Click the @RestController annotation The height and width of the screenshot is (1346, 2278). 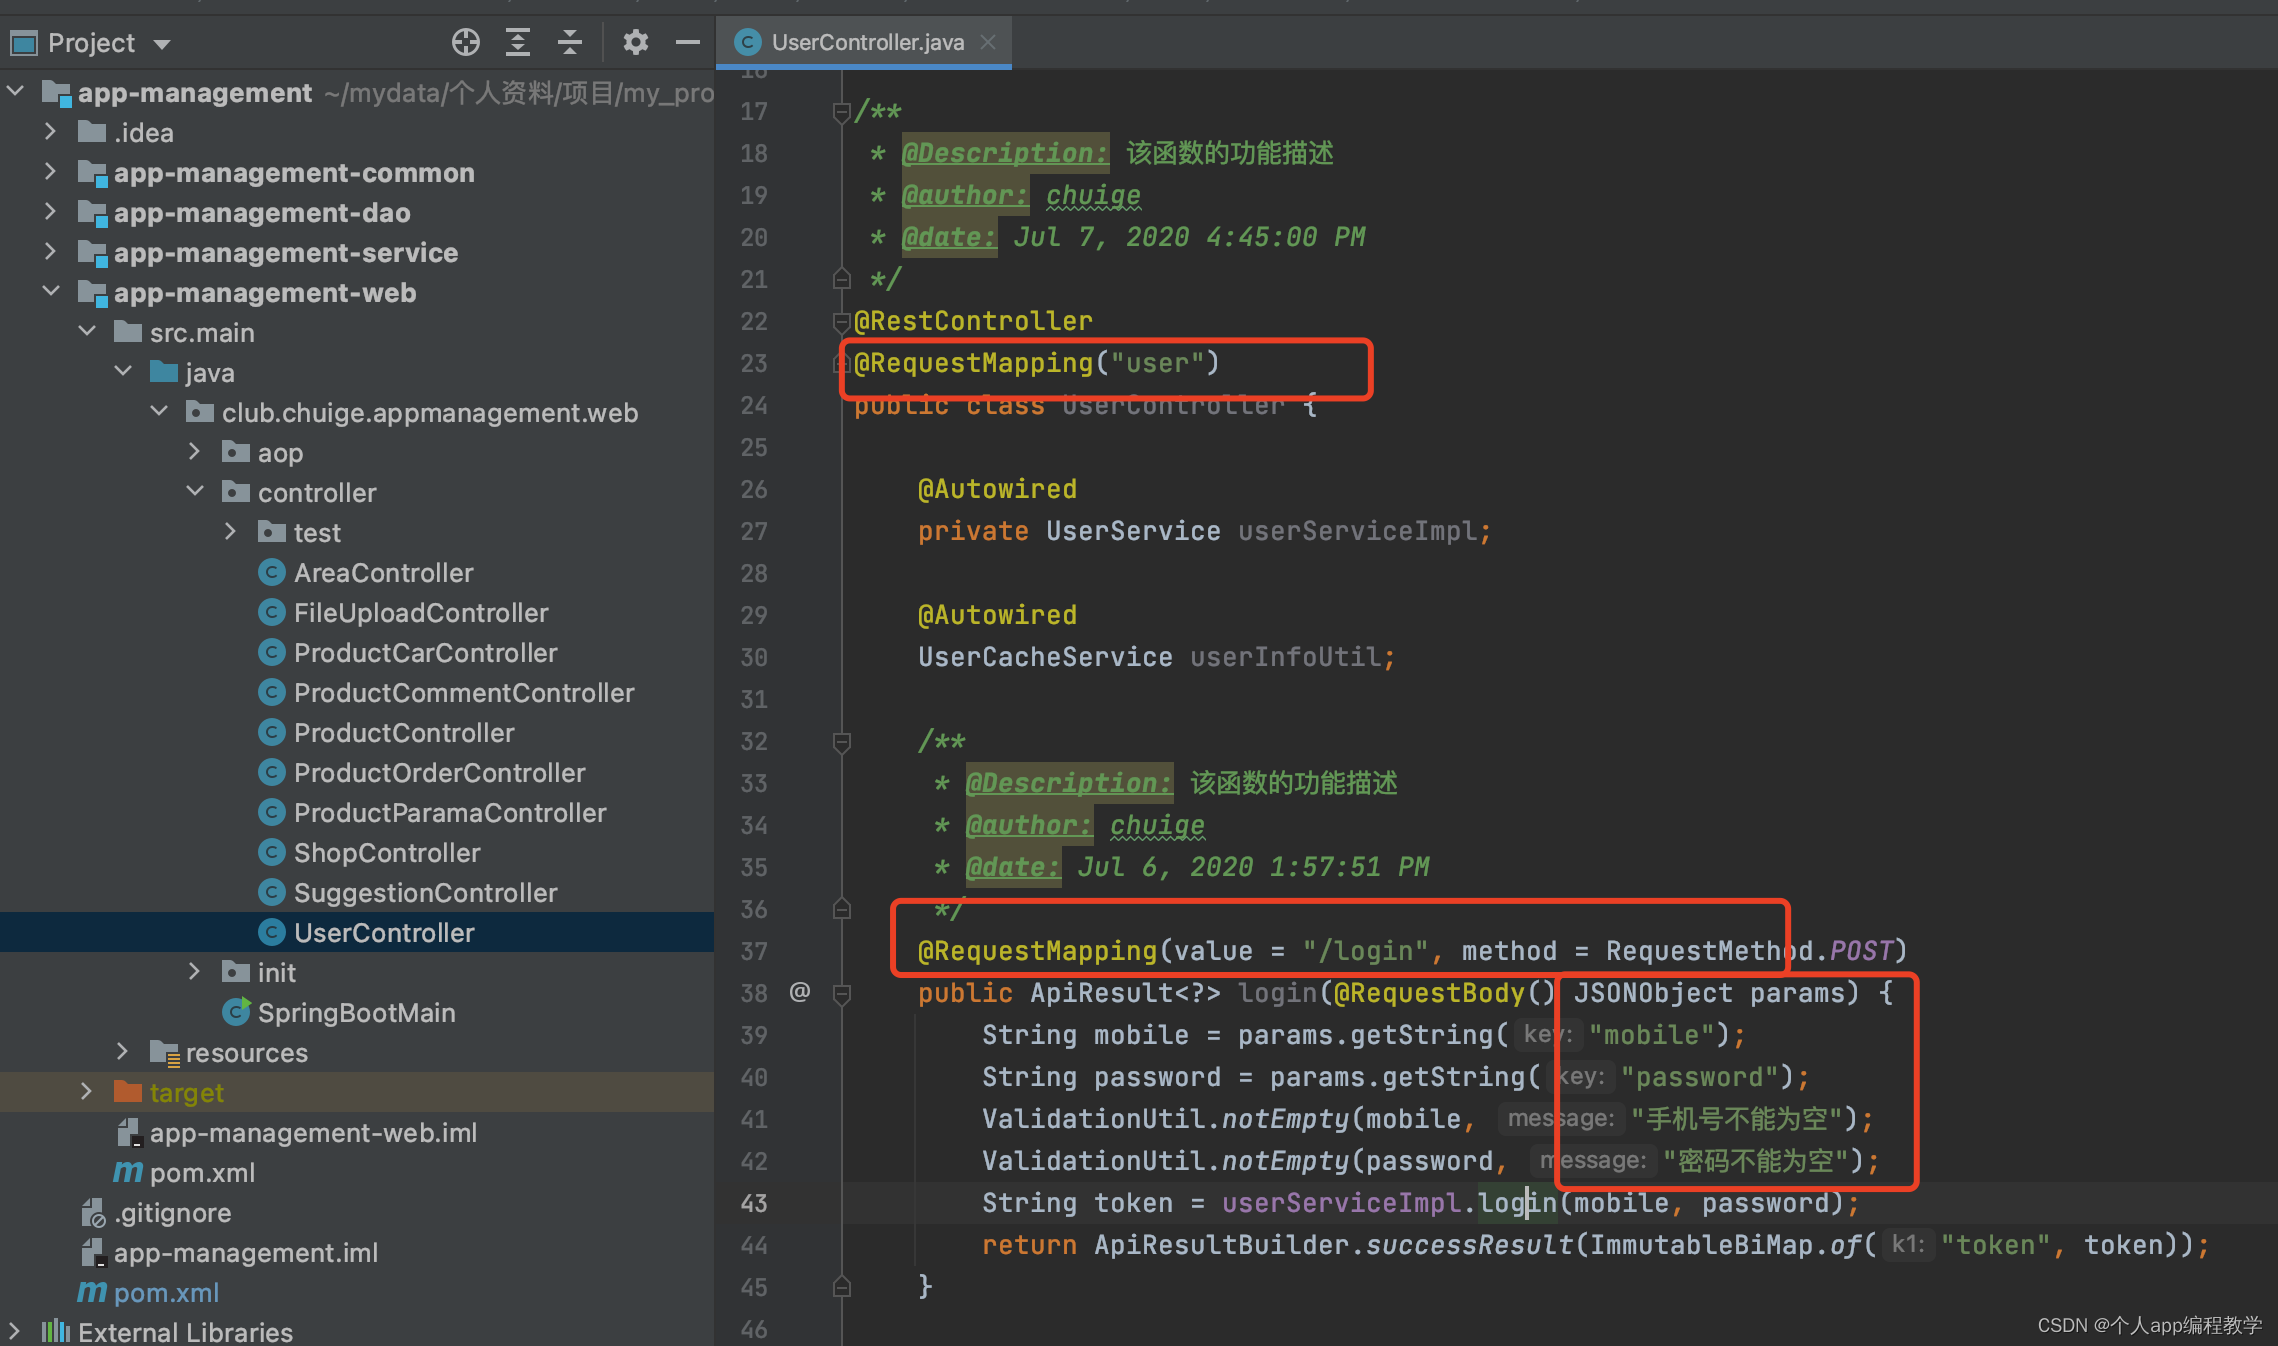(973, 321)
